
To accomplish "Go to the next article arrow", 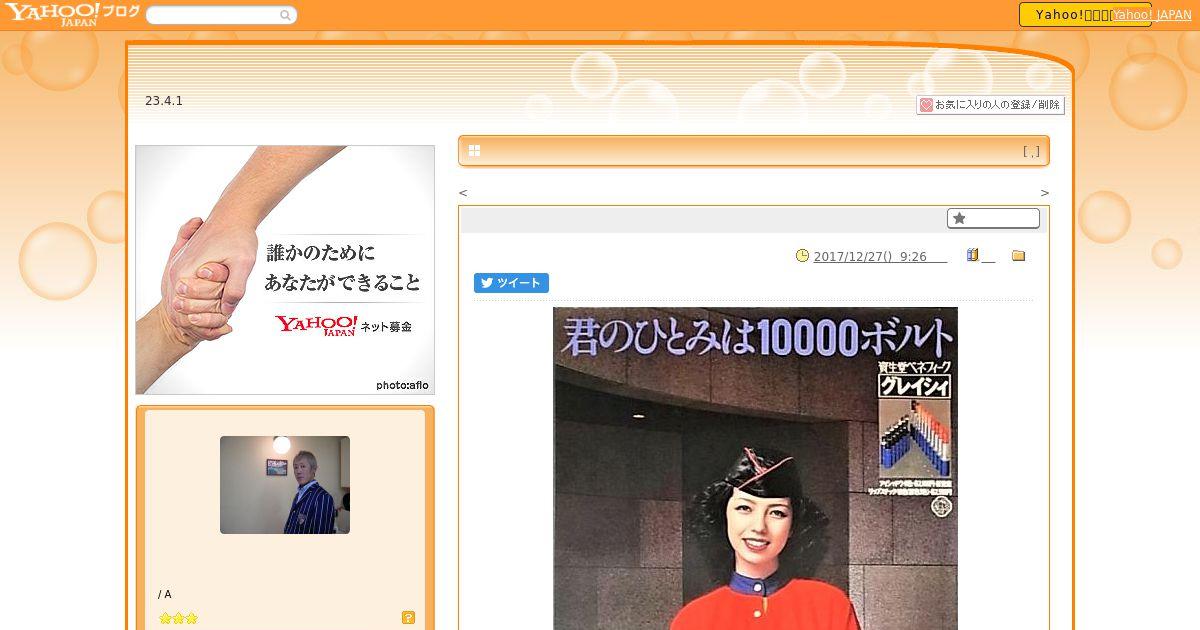I will pos(1044,193).
